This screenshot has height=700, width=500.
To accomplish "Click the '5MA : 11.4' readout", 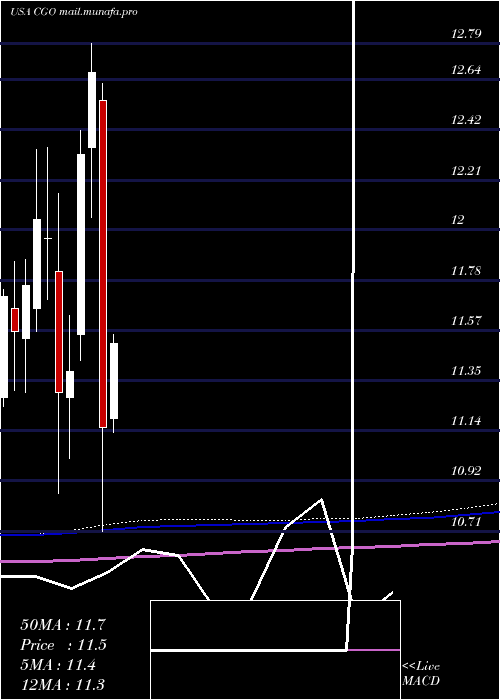I will tap(58, 665).
